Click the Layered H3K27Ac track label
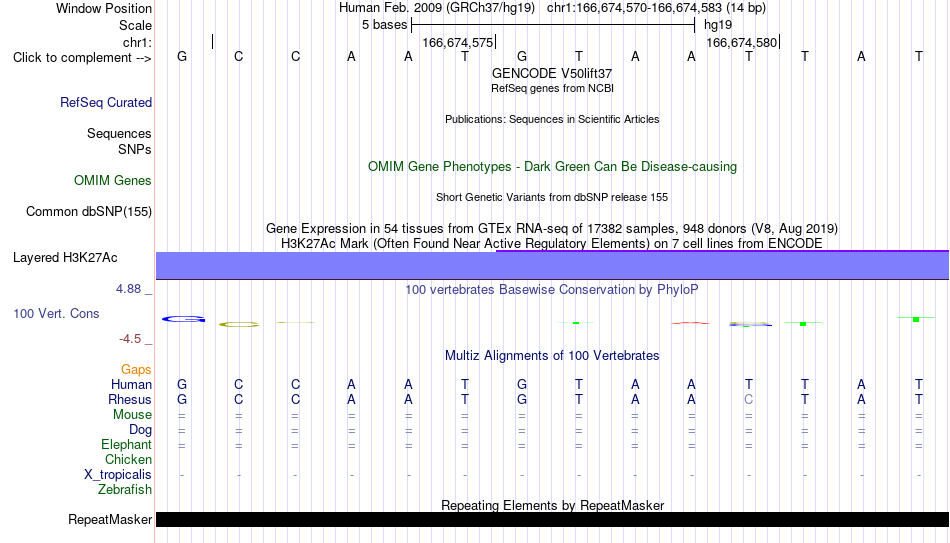 (x=65, y=258)
